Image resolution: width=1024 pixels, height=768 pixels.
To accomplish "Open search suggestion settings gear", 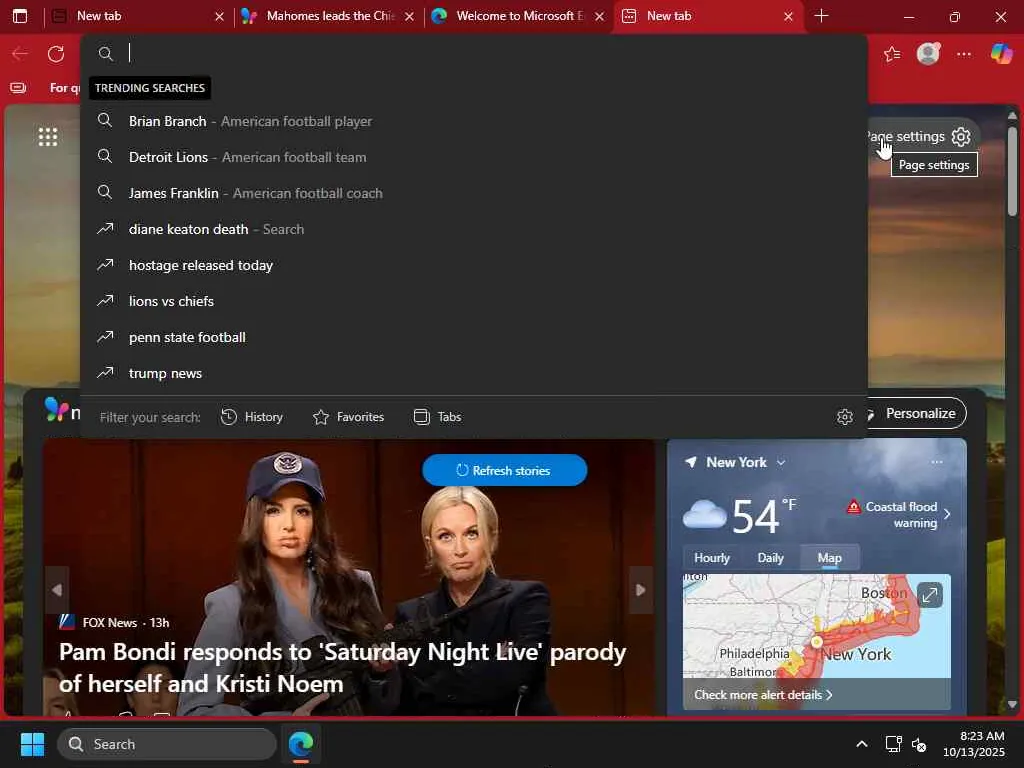I will point(844,417).
